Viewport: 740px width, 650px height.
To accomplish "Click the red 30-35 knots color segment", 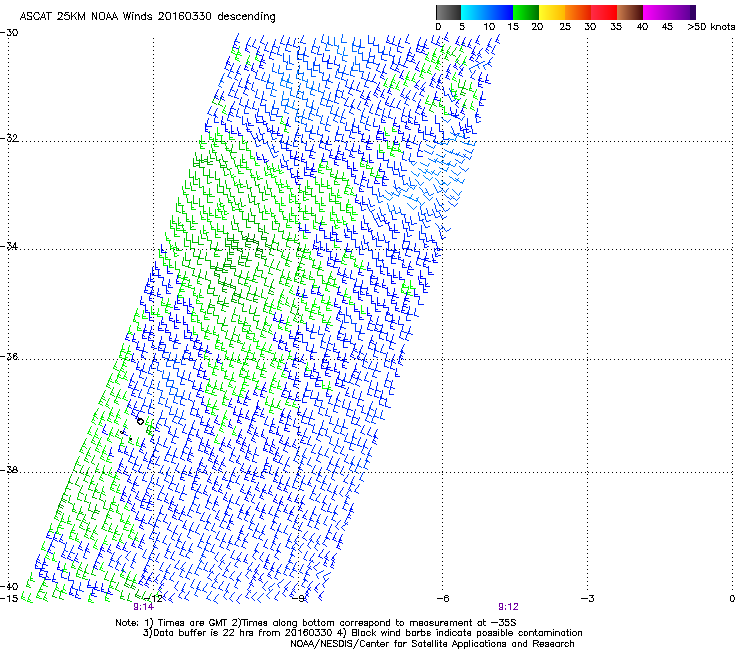I will (604, 12).
